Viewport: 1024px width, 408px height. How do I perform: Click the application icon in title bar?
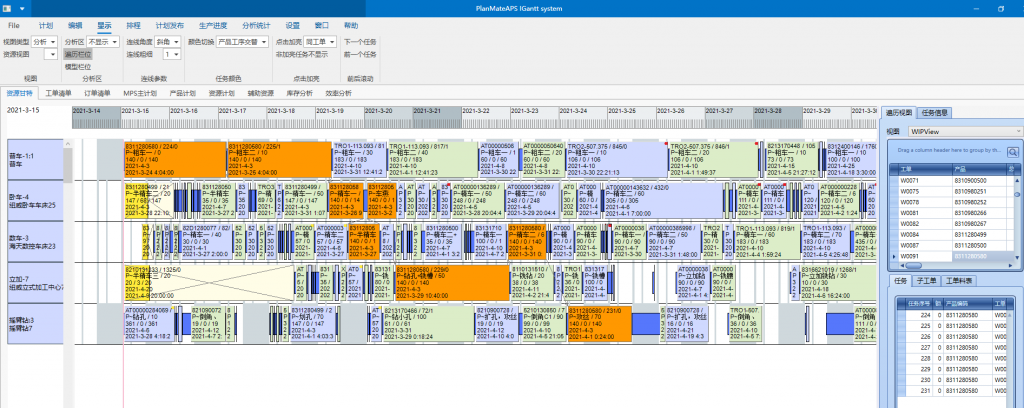click(x=7, y=7)
